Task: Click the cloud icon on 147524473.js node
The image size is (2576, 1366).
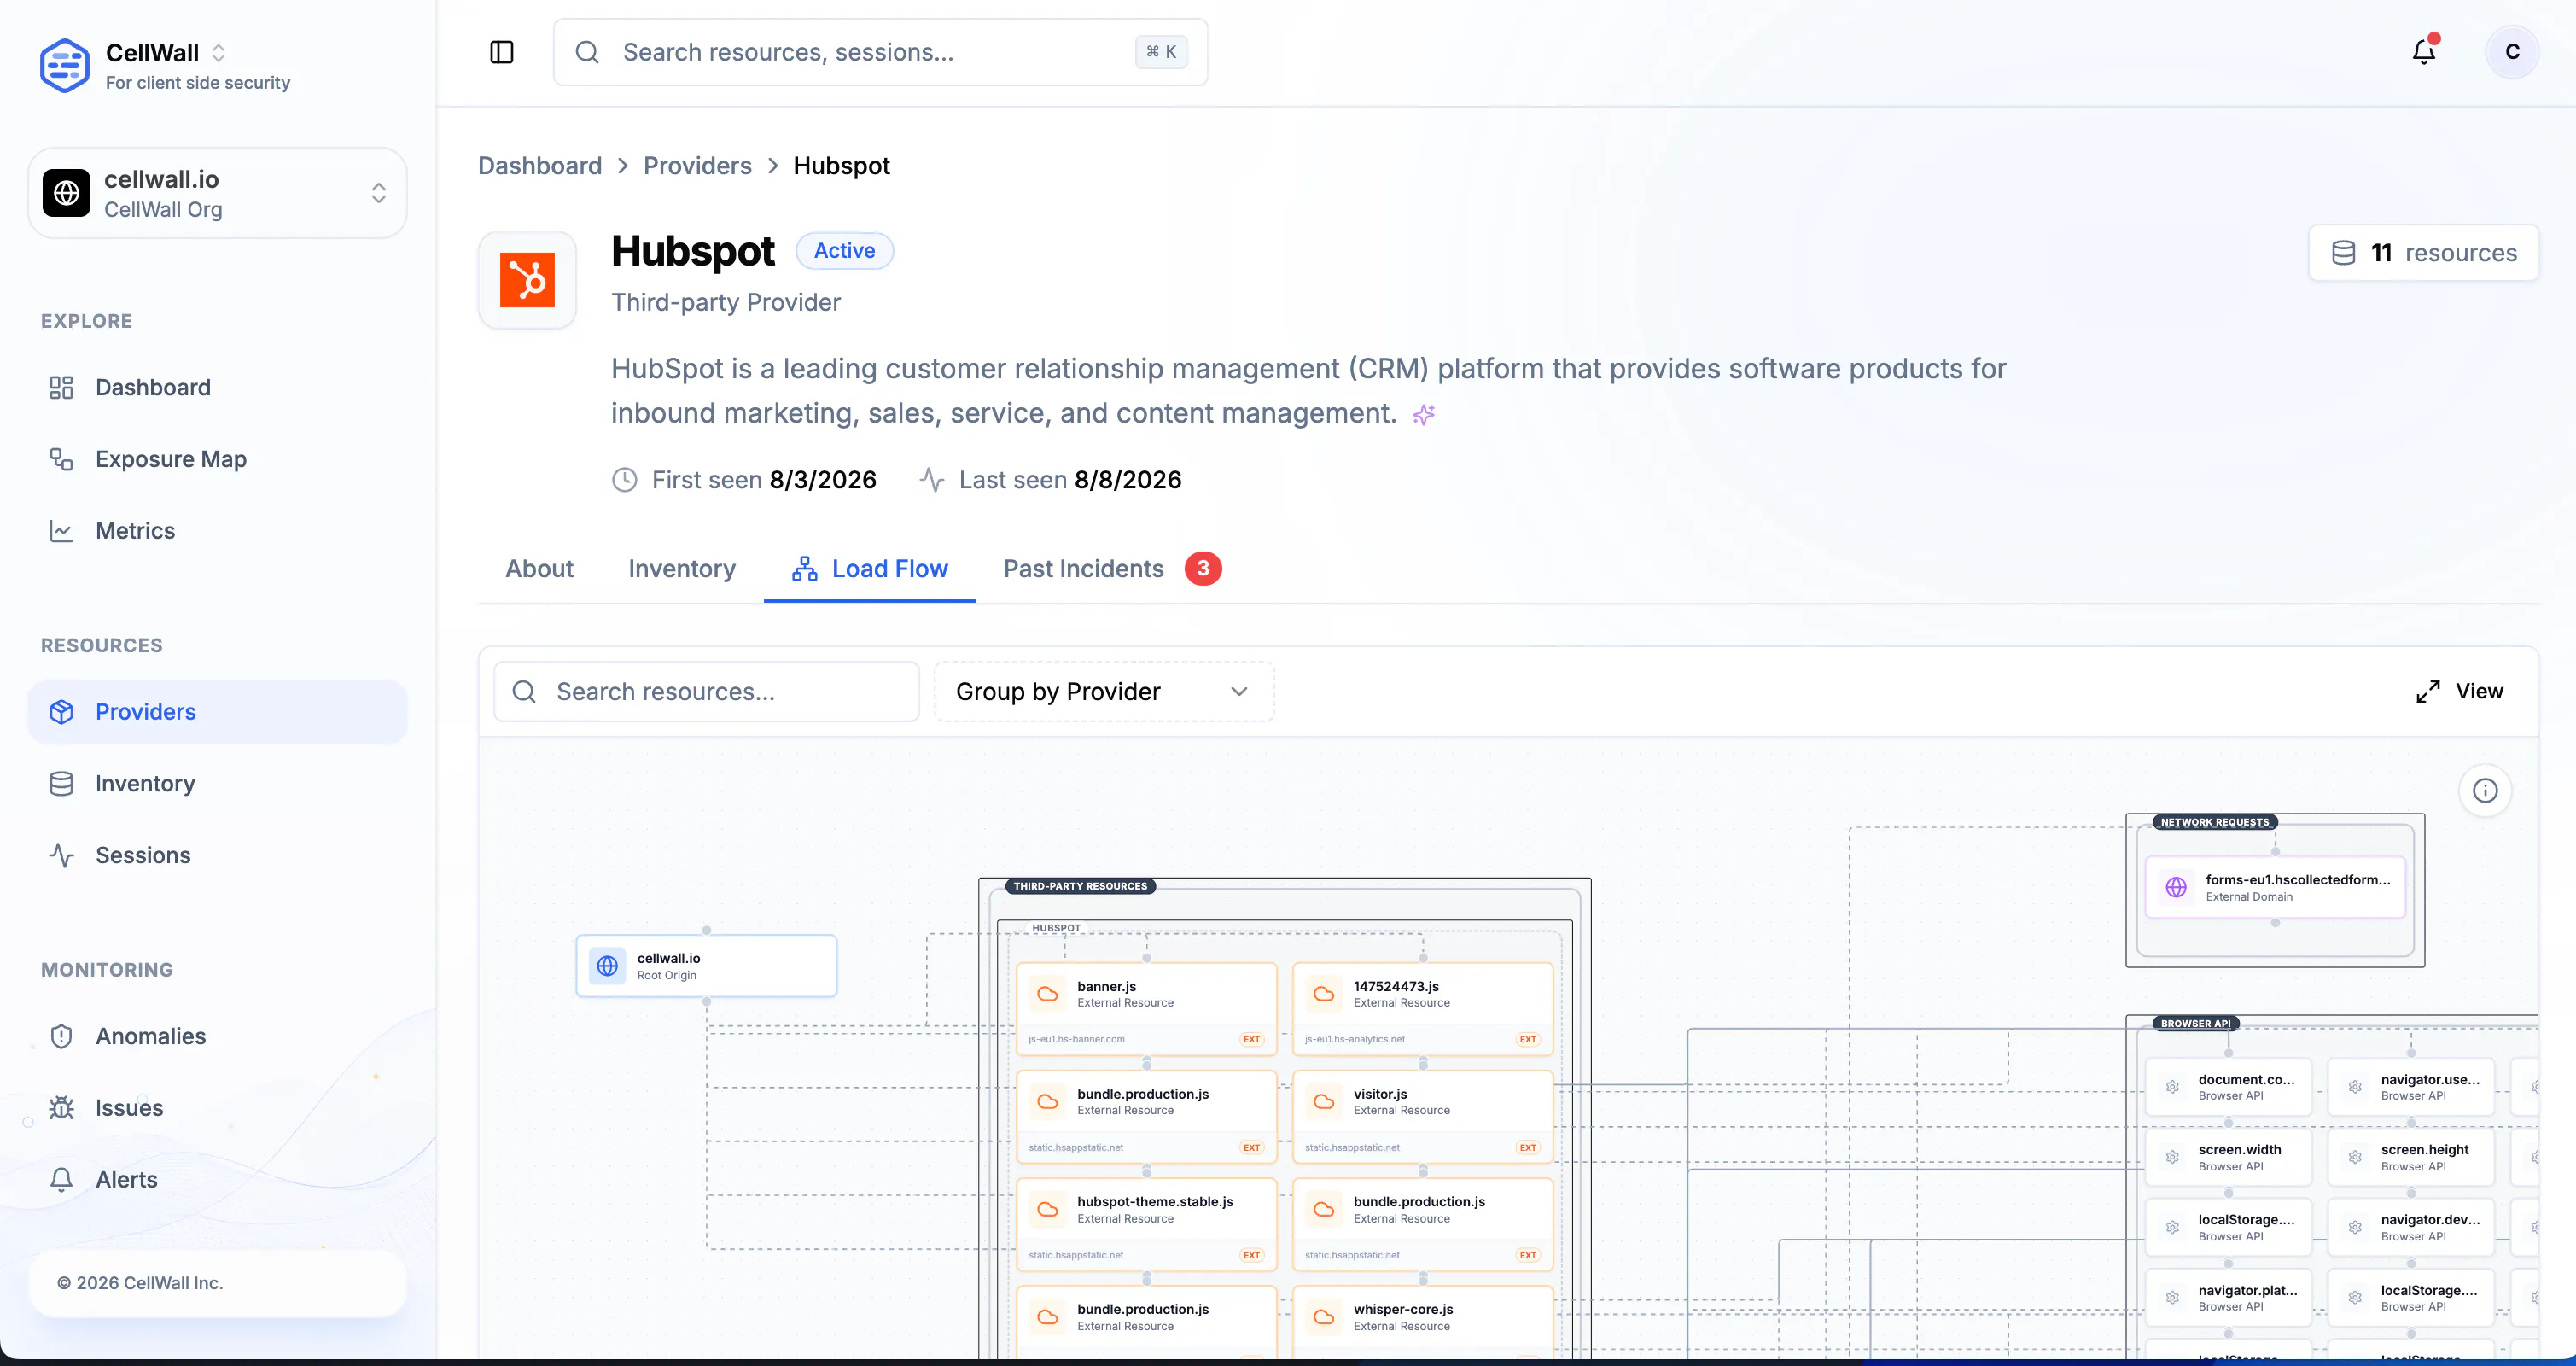Action: pyautogui.click(x=1324, y=994)
